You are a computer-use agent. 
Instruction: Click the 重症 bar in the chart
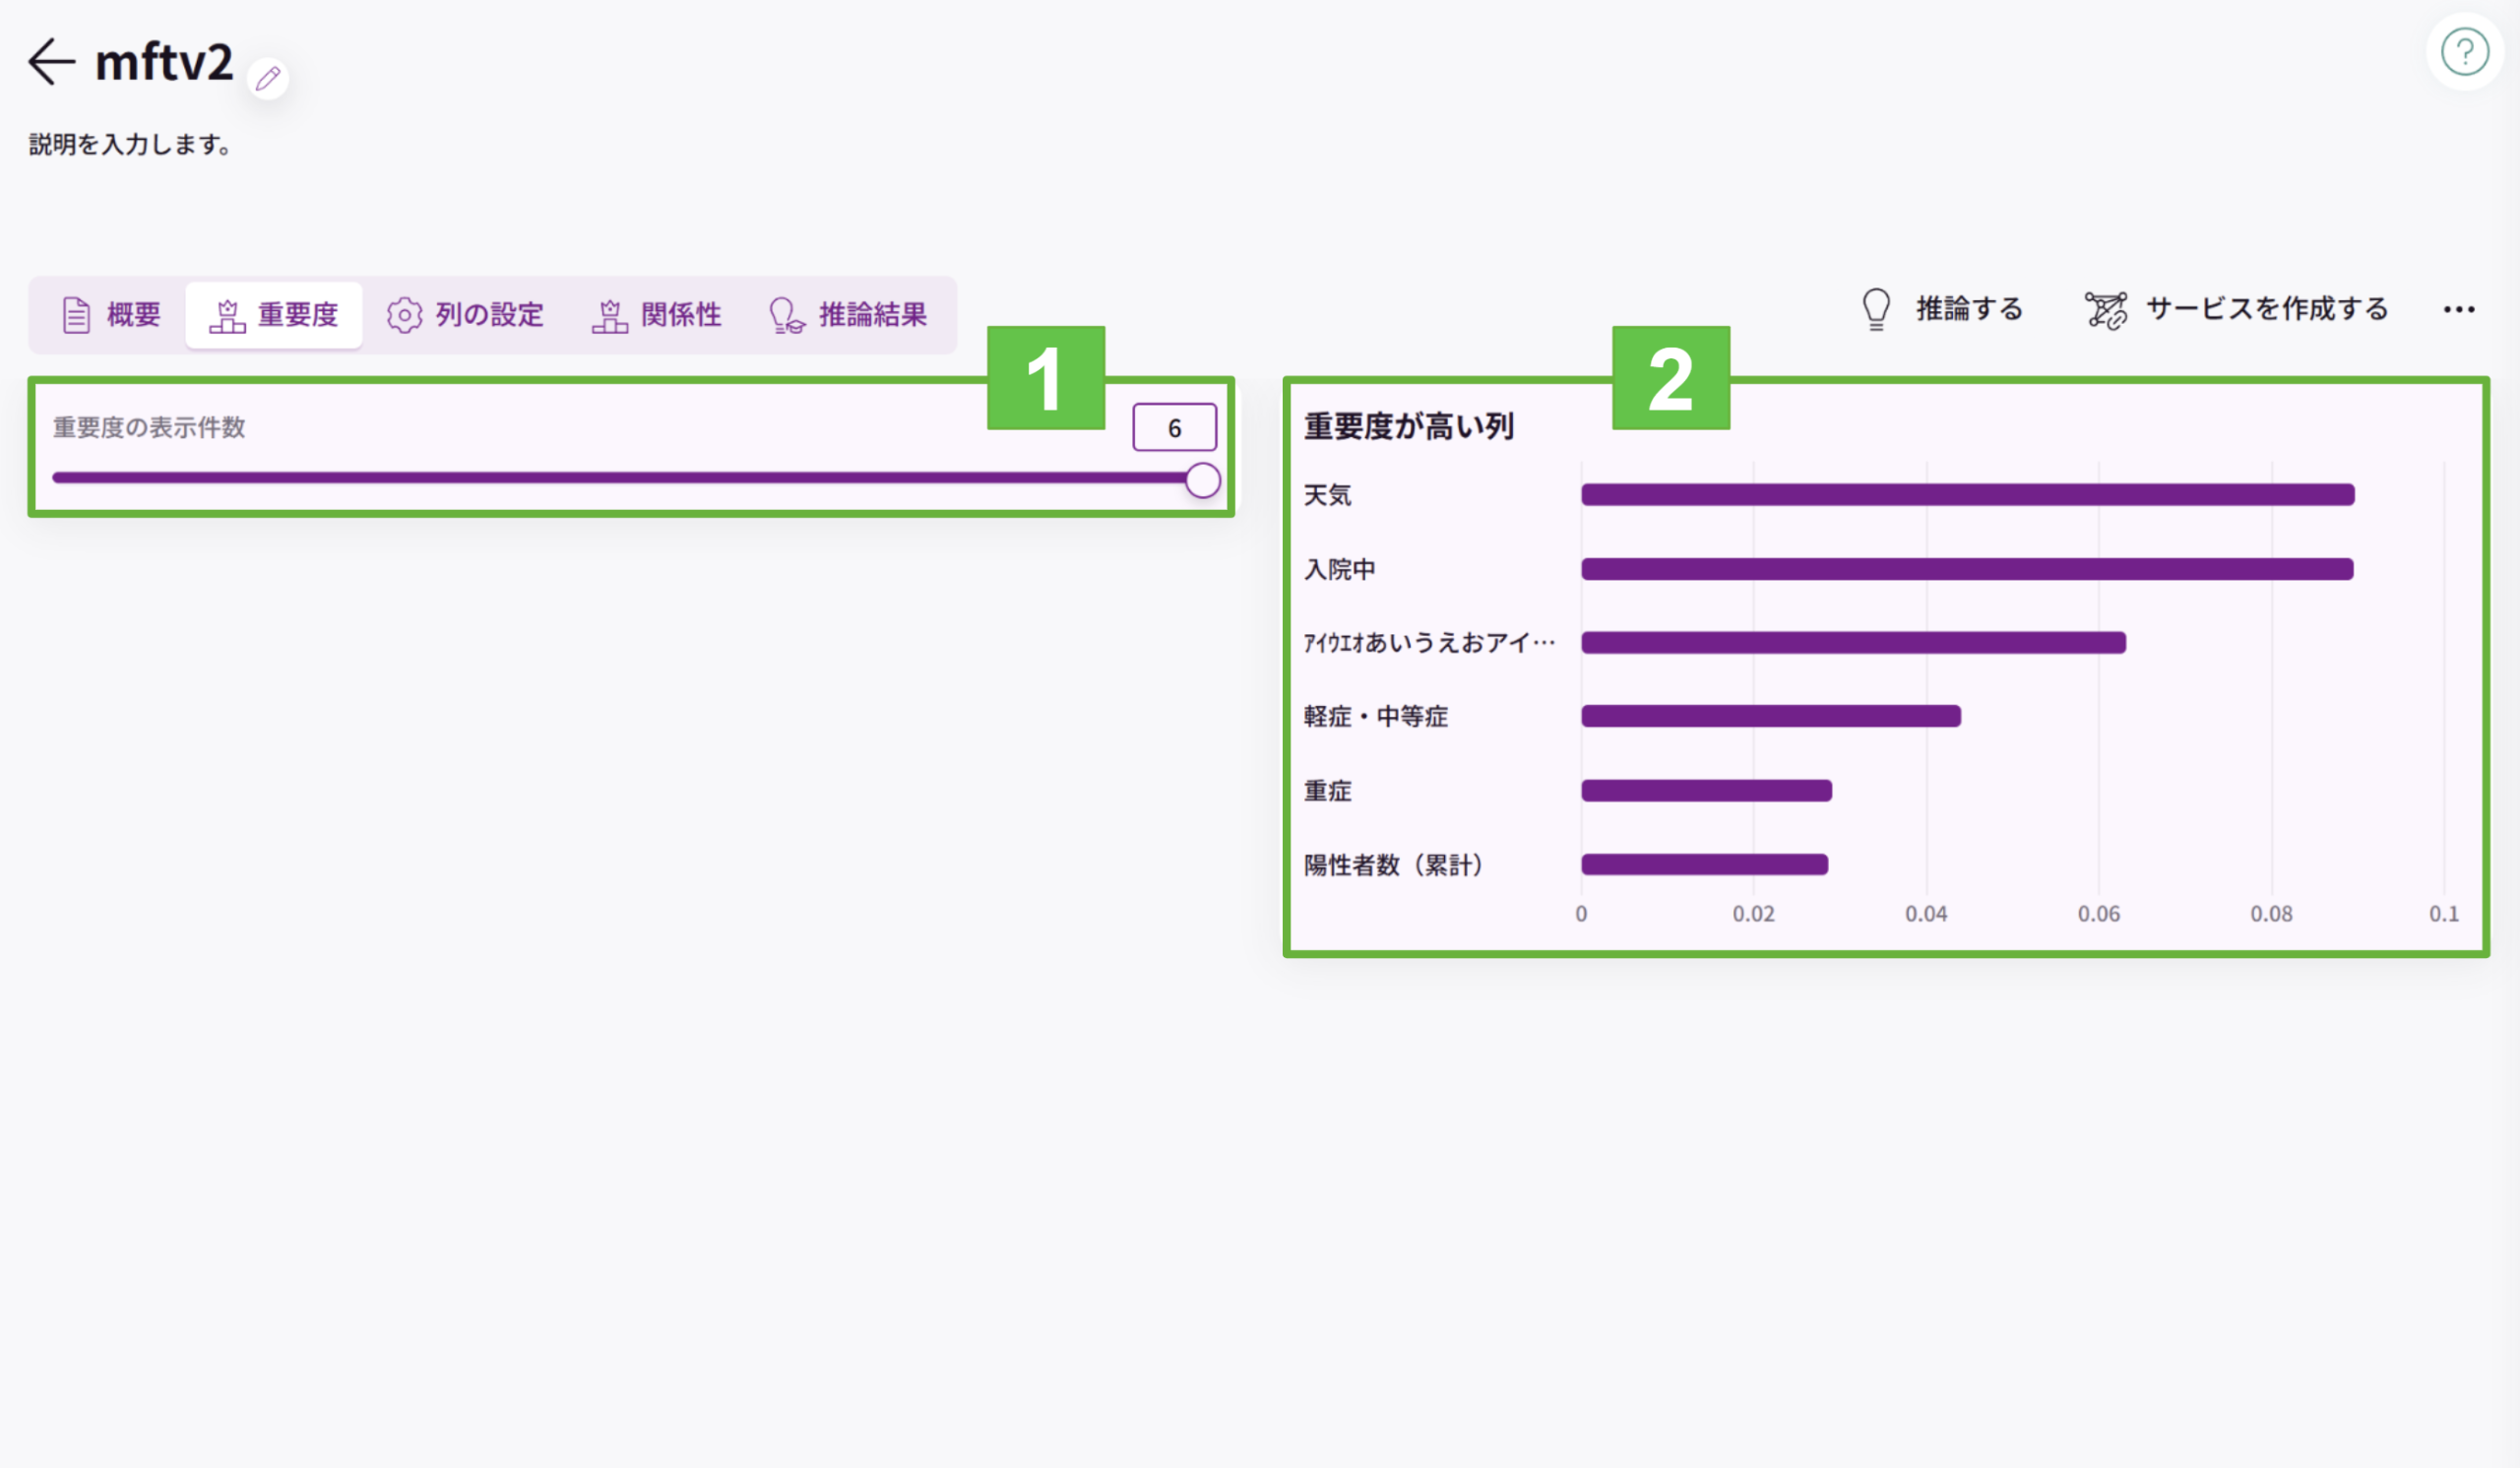click(1706, 791)
